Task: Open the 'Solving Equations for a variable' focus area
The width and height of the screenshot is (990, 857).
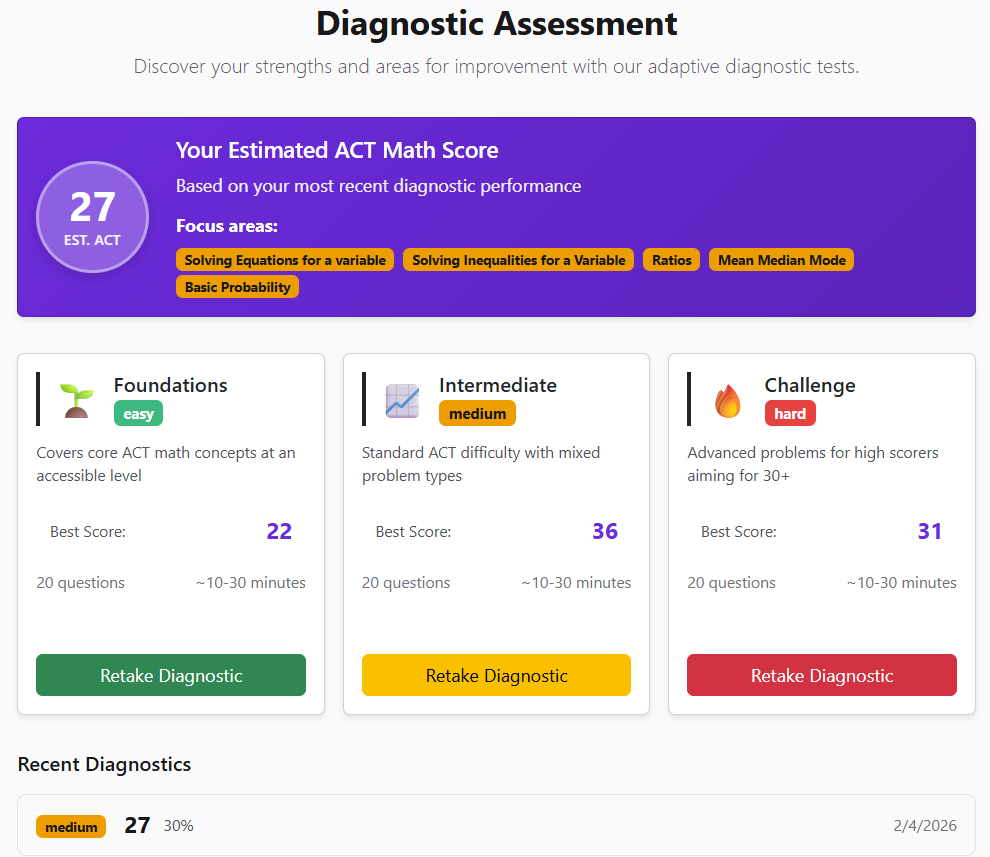Action: (284, 259)
